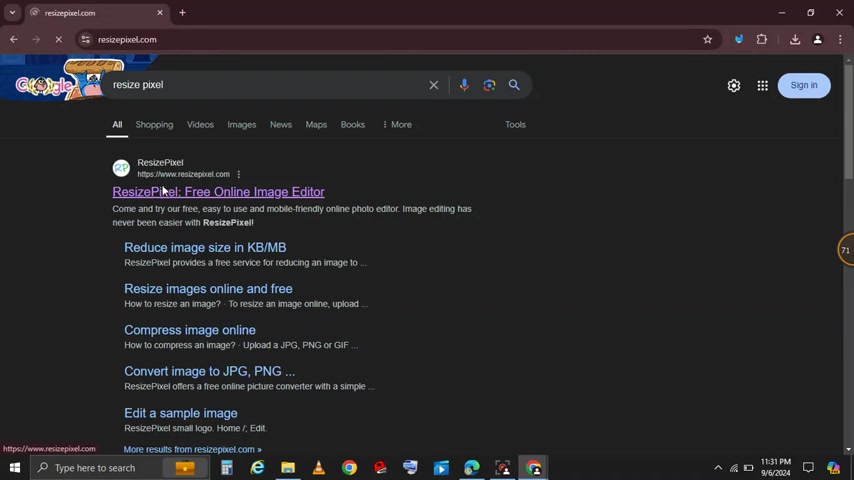The height and width of the screenshot is (480, 854).
Task: Click in the Google search input field
Action: (265, 85)
